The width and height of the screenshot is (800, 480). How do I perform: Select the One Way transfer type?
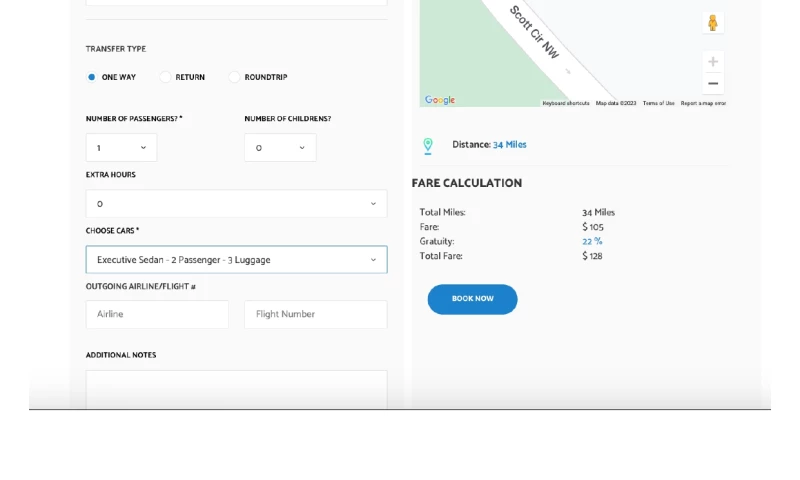[x=92, y=77]
